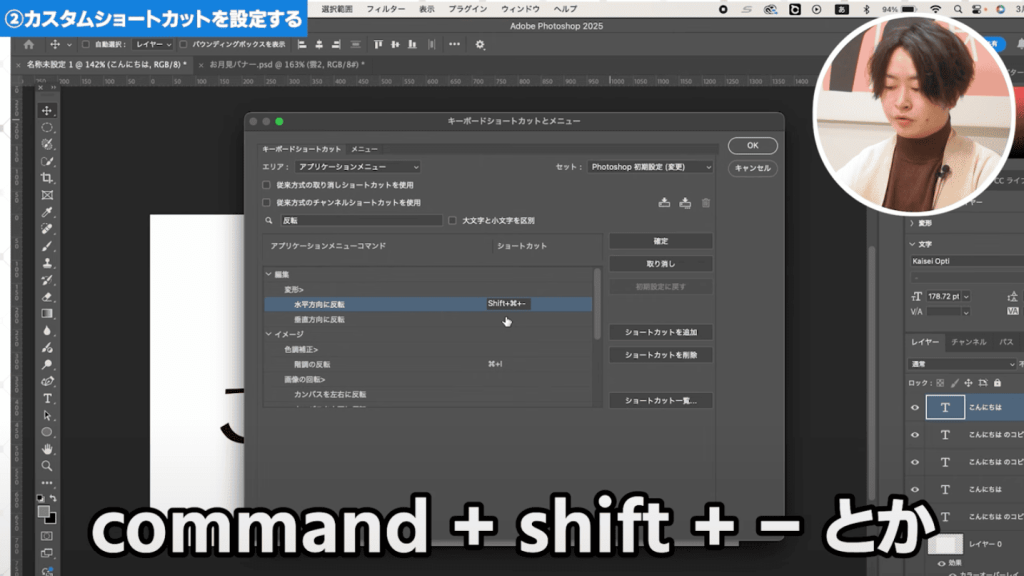Select the Gradient tool

pos(47,314)
